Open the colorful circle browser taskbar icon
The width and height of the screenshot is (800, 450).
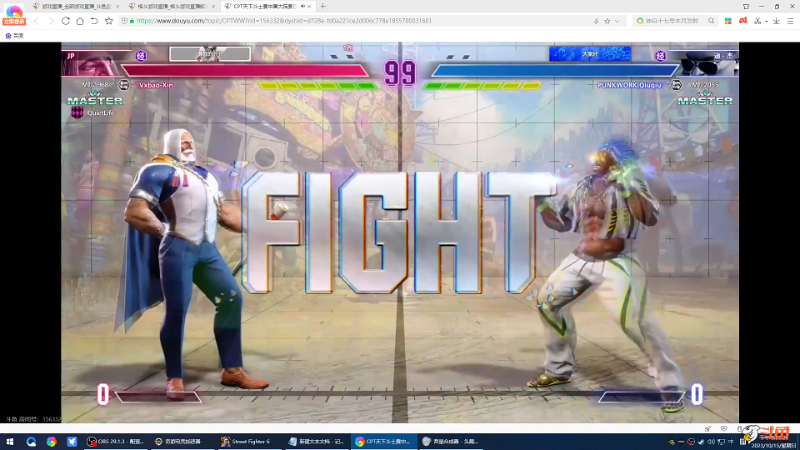click(52, 442)
